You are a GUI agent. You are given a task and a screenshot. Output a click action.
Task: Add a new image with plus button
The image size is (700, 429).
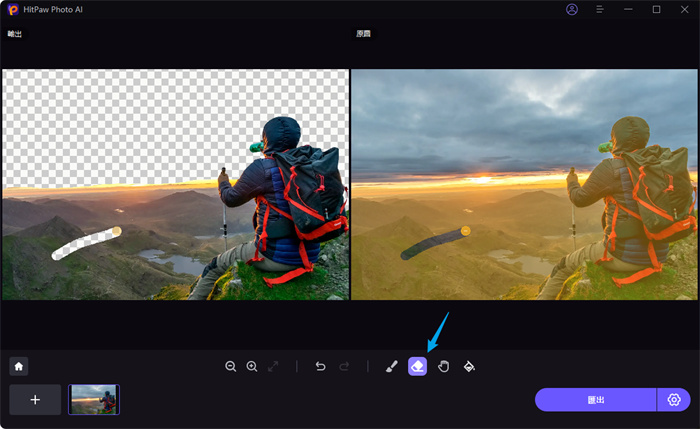35,400
